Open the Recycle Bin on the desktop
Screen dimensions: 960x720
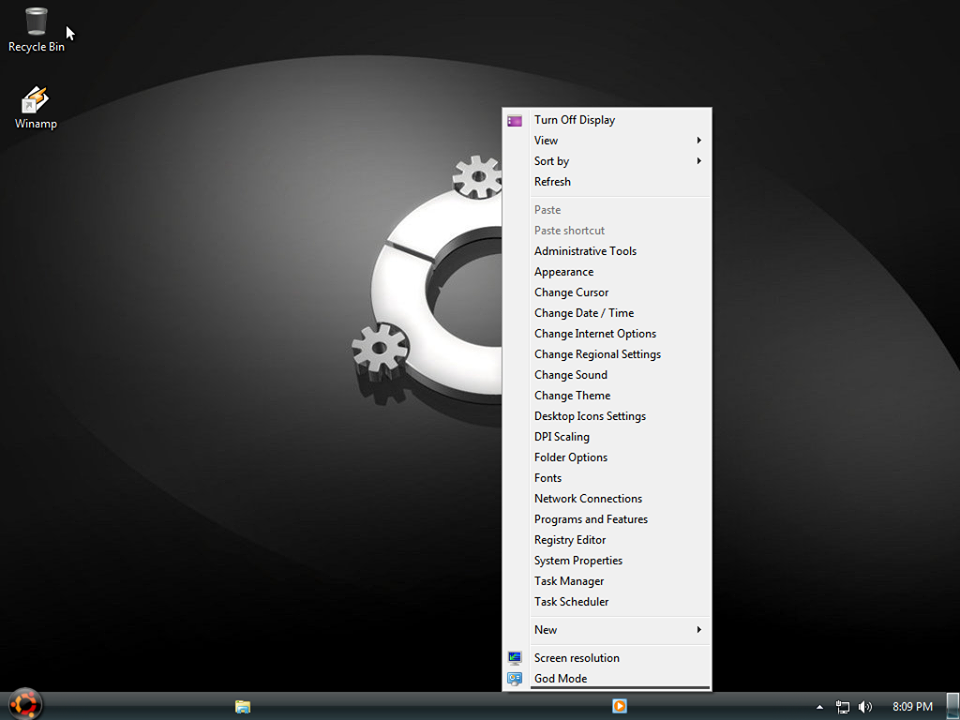36,20
